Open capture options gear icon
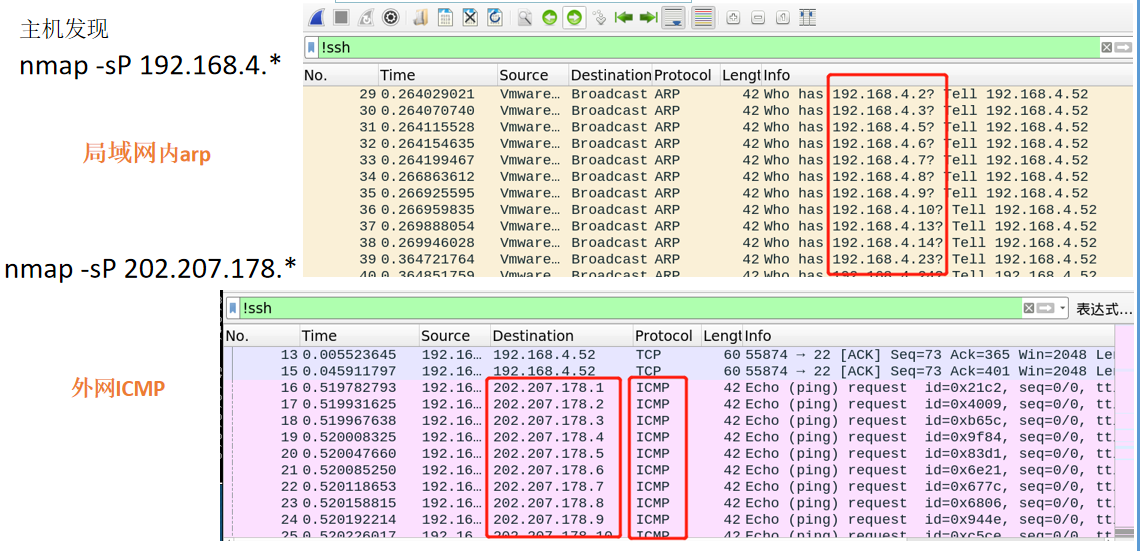Image resolution: width=1140 pixels, height=551 pixels. pyautogui.click(x=390, y=17)
